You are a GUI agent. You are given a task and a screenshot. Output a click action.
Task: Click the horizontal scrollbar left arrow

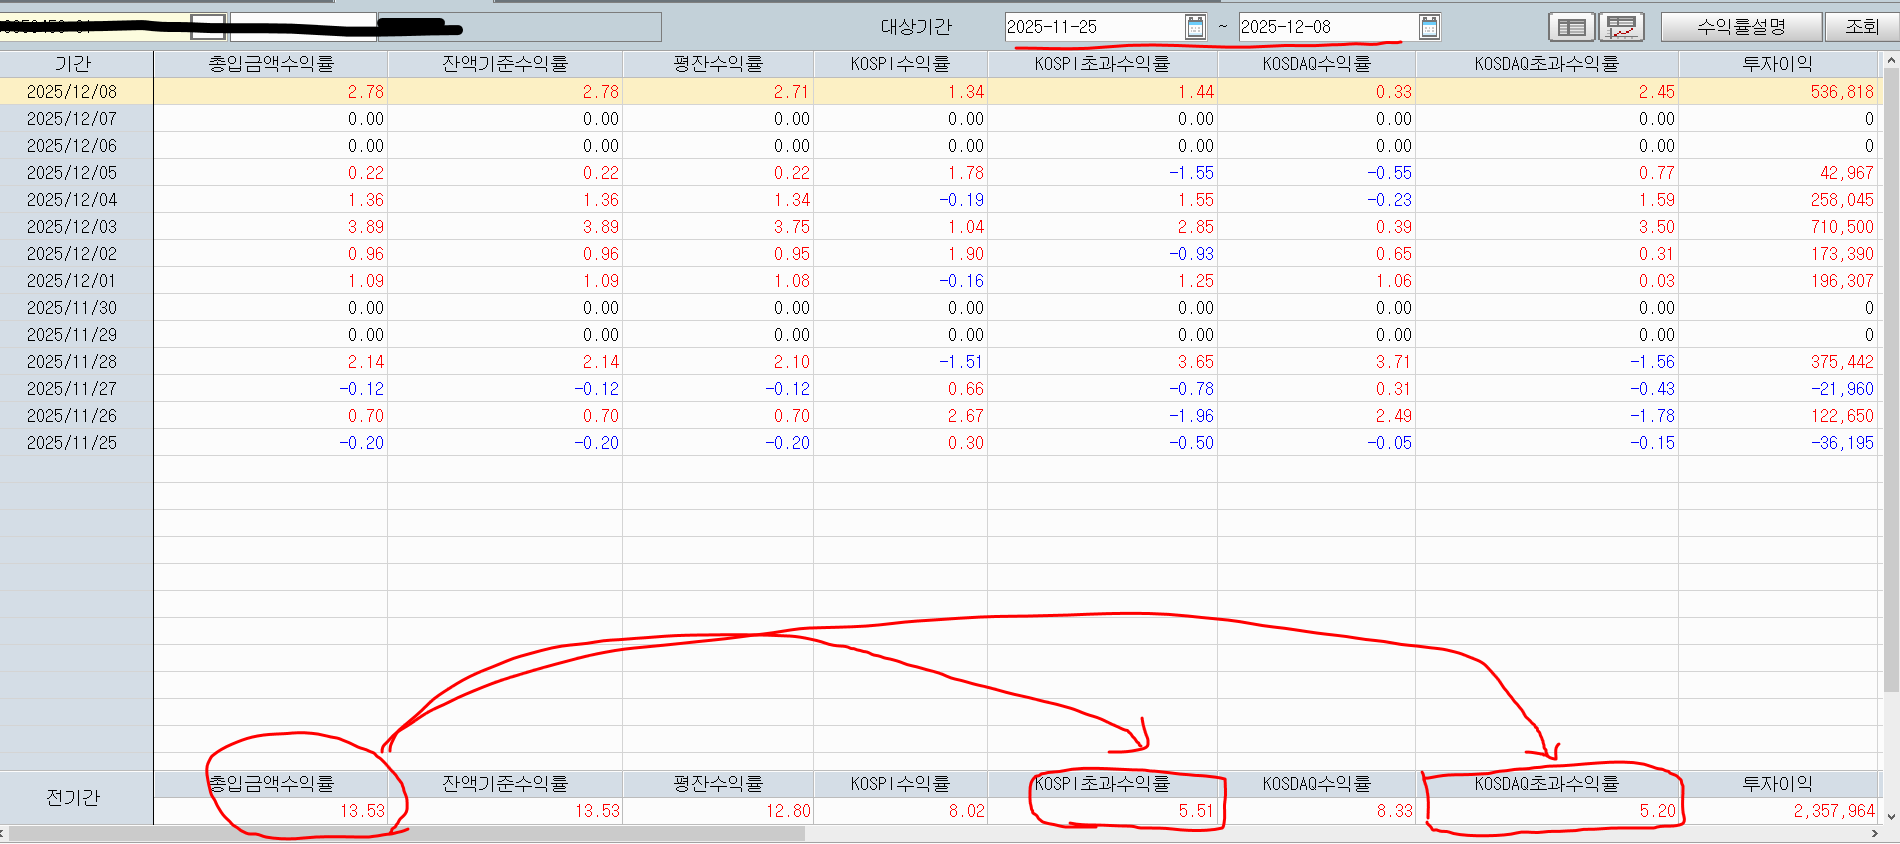pos(3,834)
